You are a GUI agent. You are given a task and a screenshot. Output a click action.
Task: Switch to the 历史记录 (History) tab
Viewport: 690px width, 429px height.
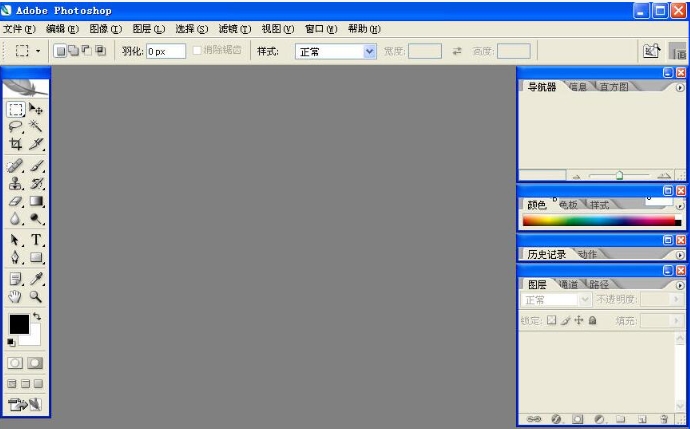pyautogui.click(x=546, y=254)
